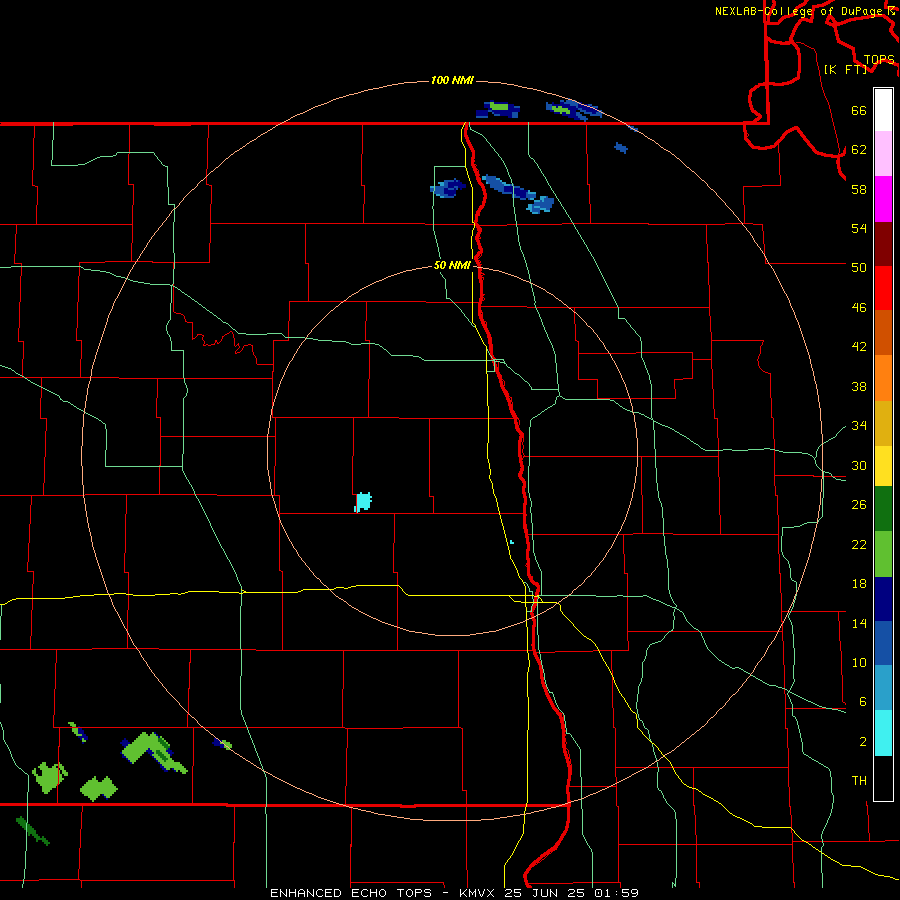Click the 18 scale value
The image size is (900, 900).
859,584
